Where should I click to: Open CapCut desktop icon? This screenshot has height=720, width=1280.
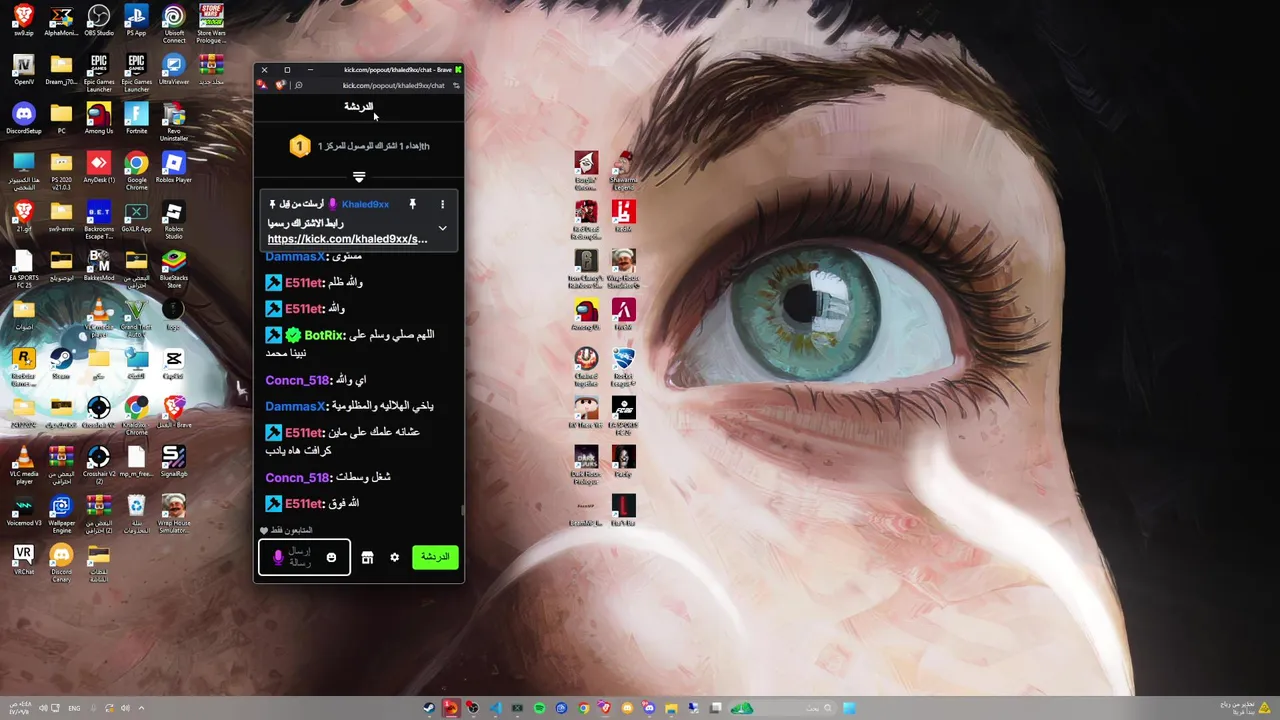[x=174, y=364]
